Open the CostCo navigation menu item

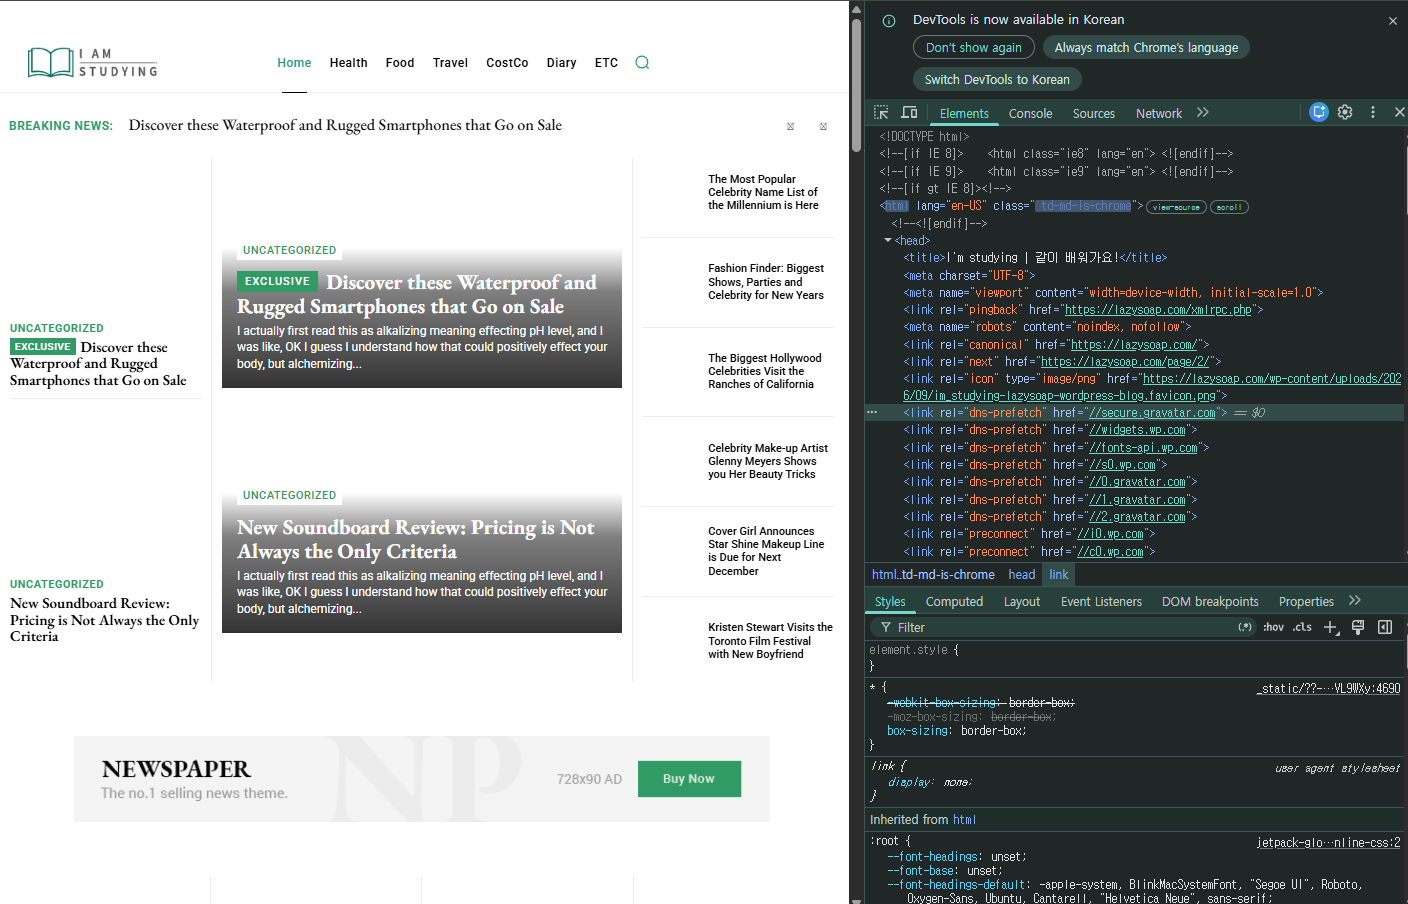tap(507, 63)
